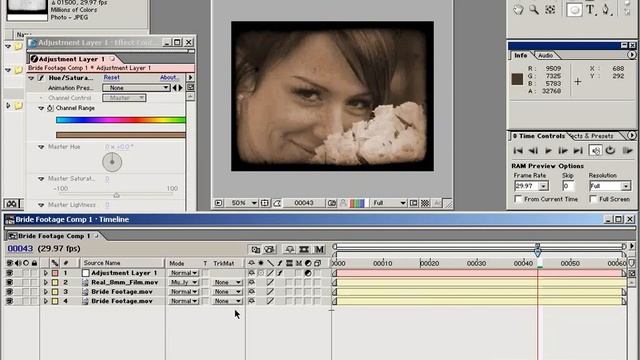640x360 pixels.
Task: Enable frame blending button in timeline
Action: (x=304, y=249)
